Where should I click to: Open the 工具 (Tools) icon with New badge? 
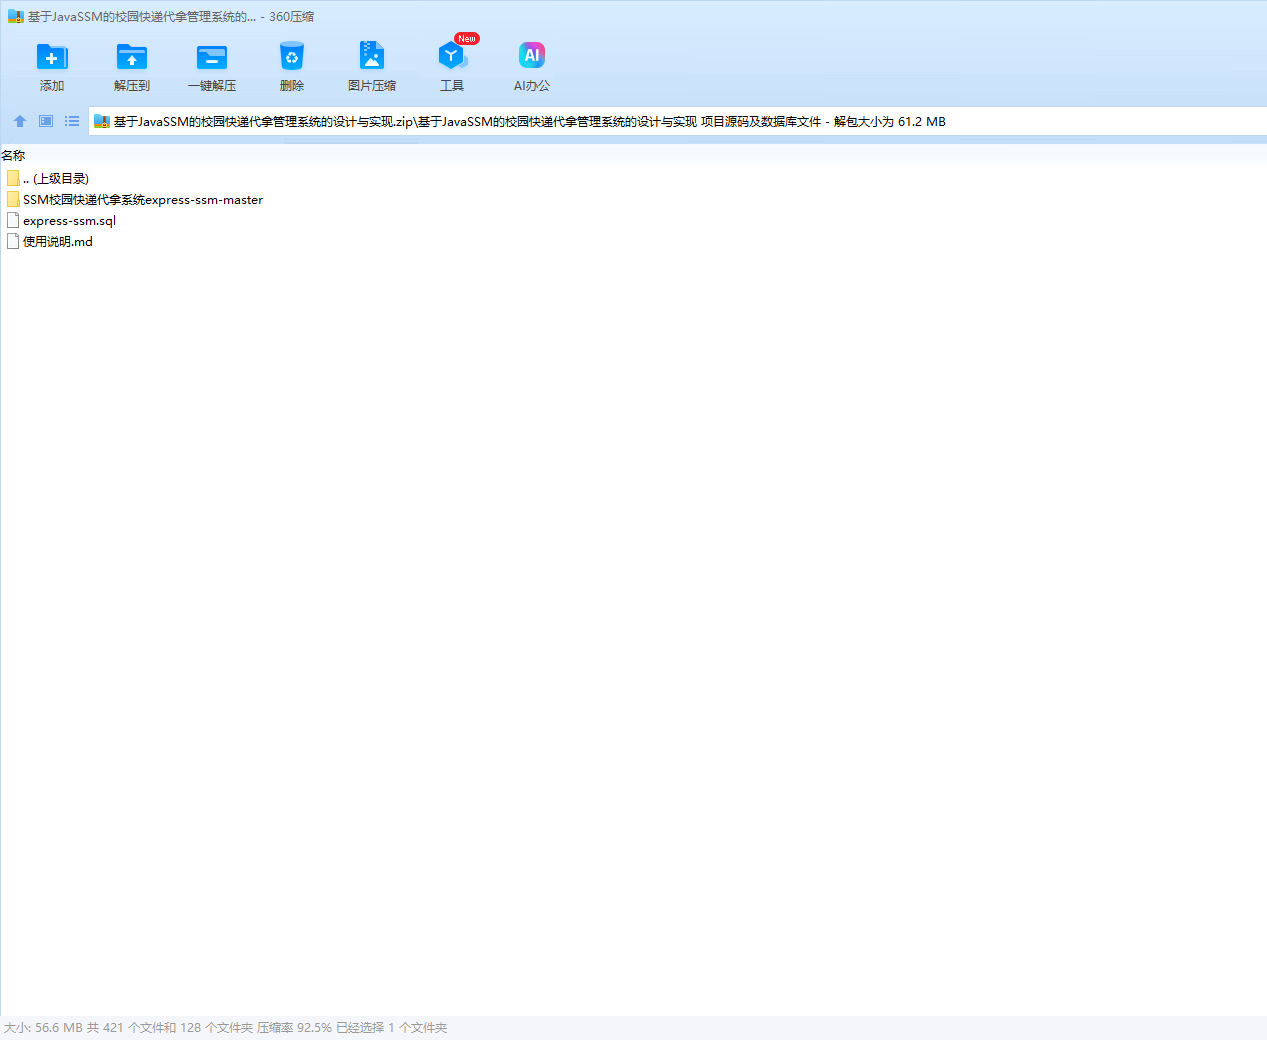click(452, 55)
